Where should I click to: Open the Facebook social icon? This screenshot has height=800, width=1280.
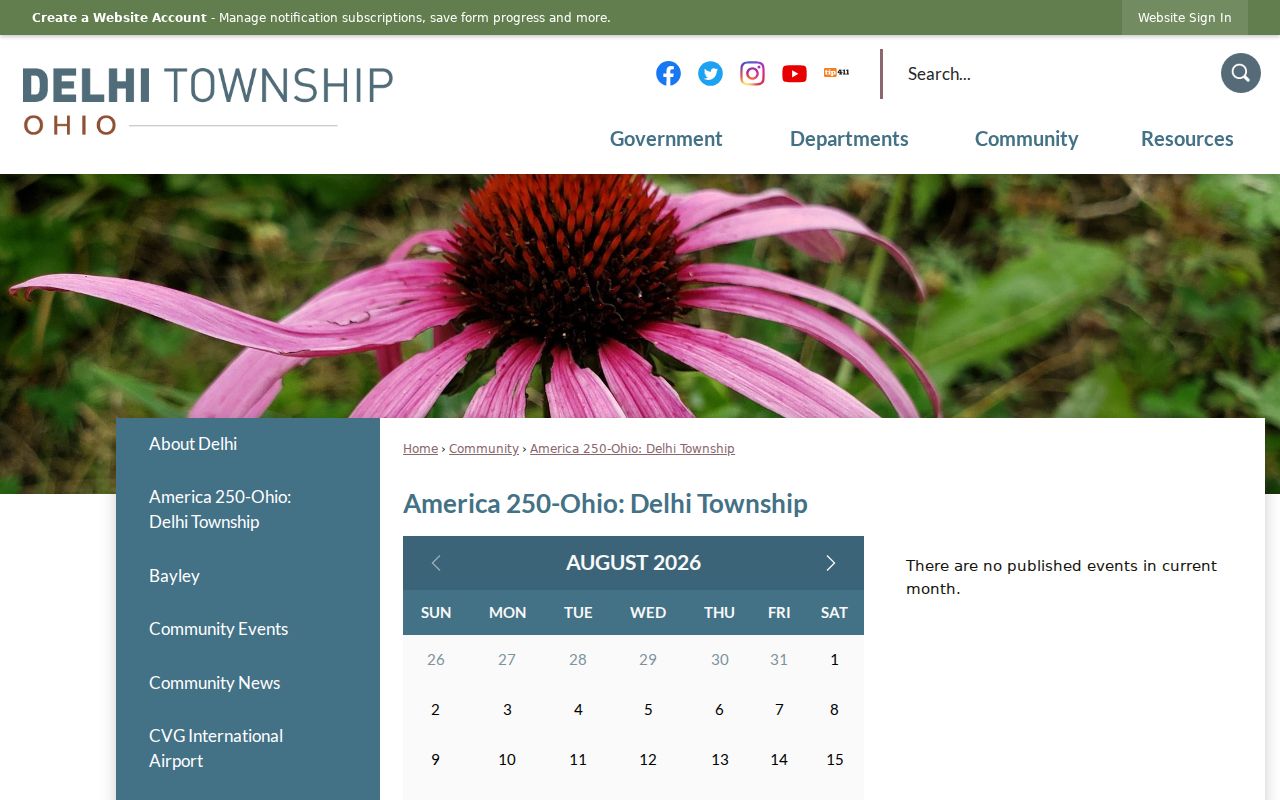[668, 73]
